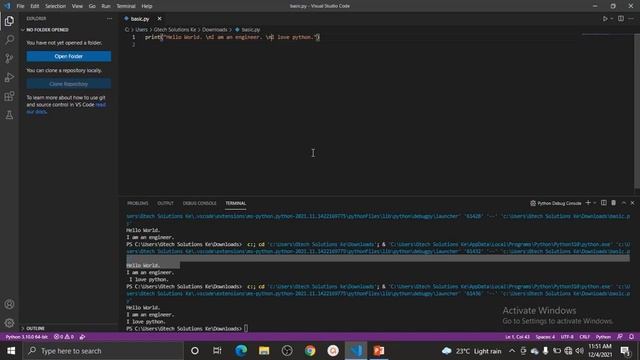Open the Help menu

coord(147,6)
